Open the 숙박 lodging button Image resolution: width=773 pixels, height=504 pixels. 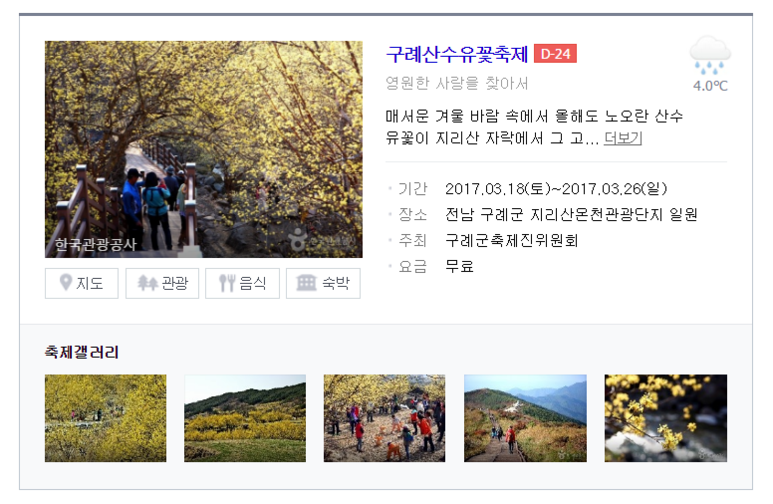323,283
